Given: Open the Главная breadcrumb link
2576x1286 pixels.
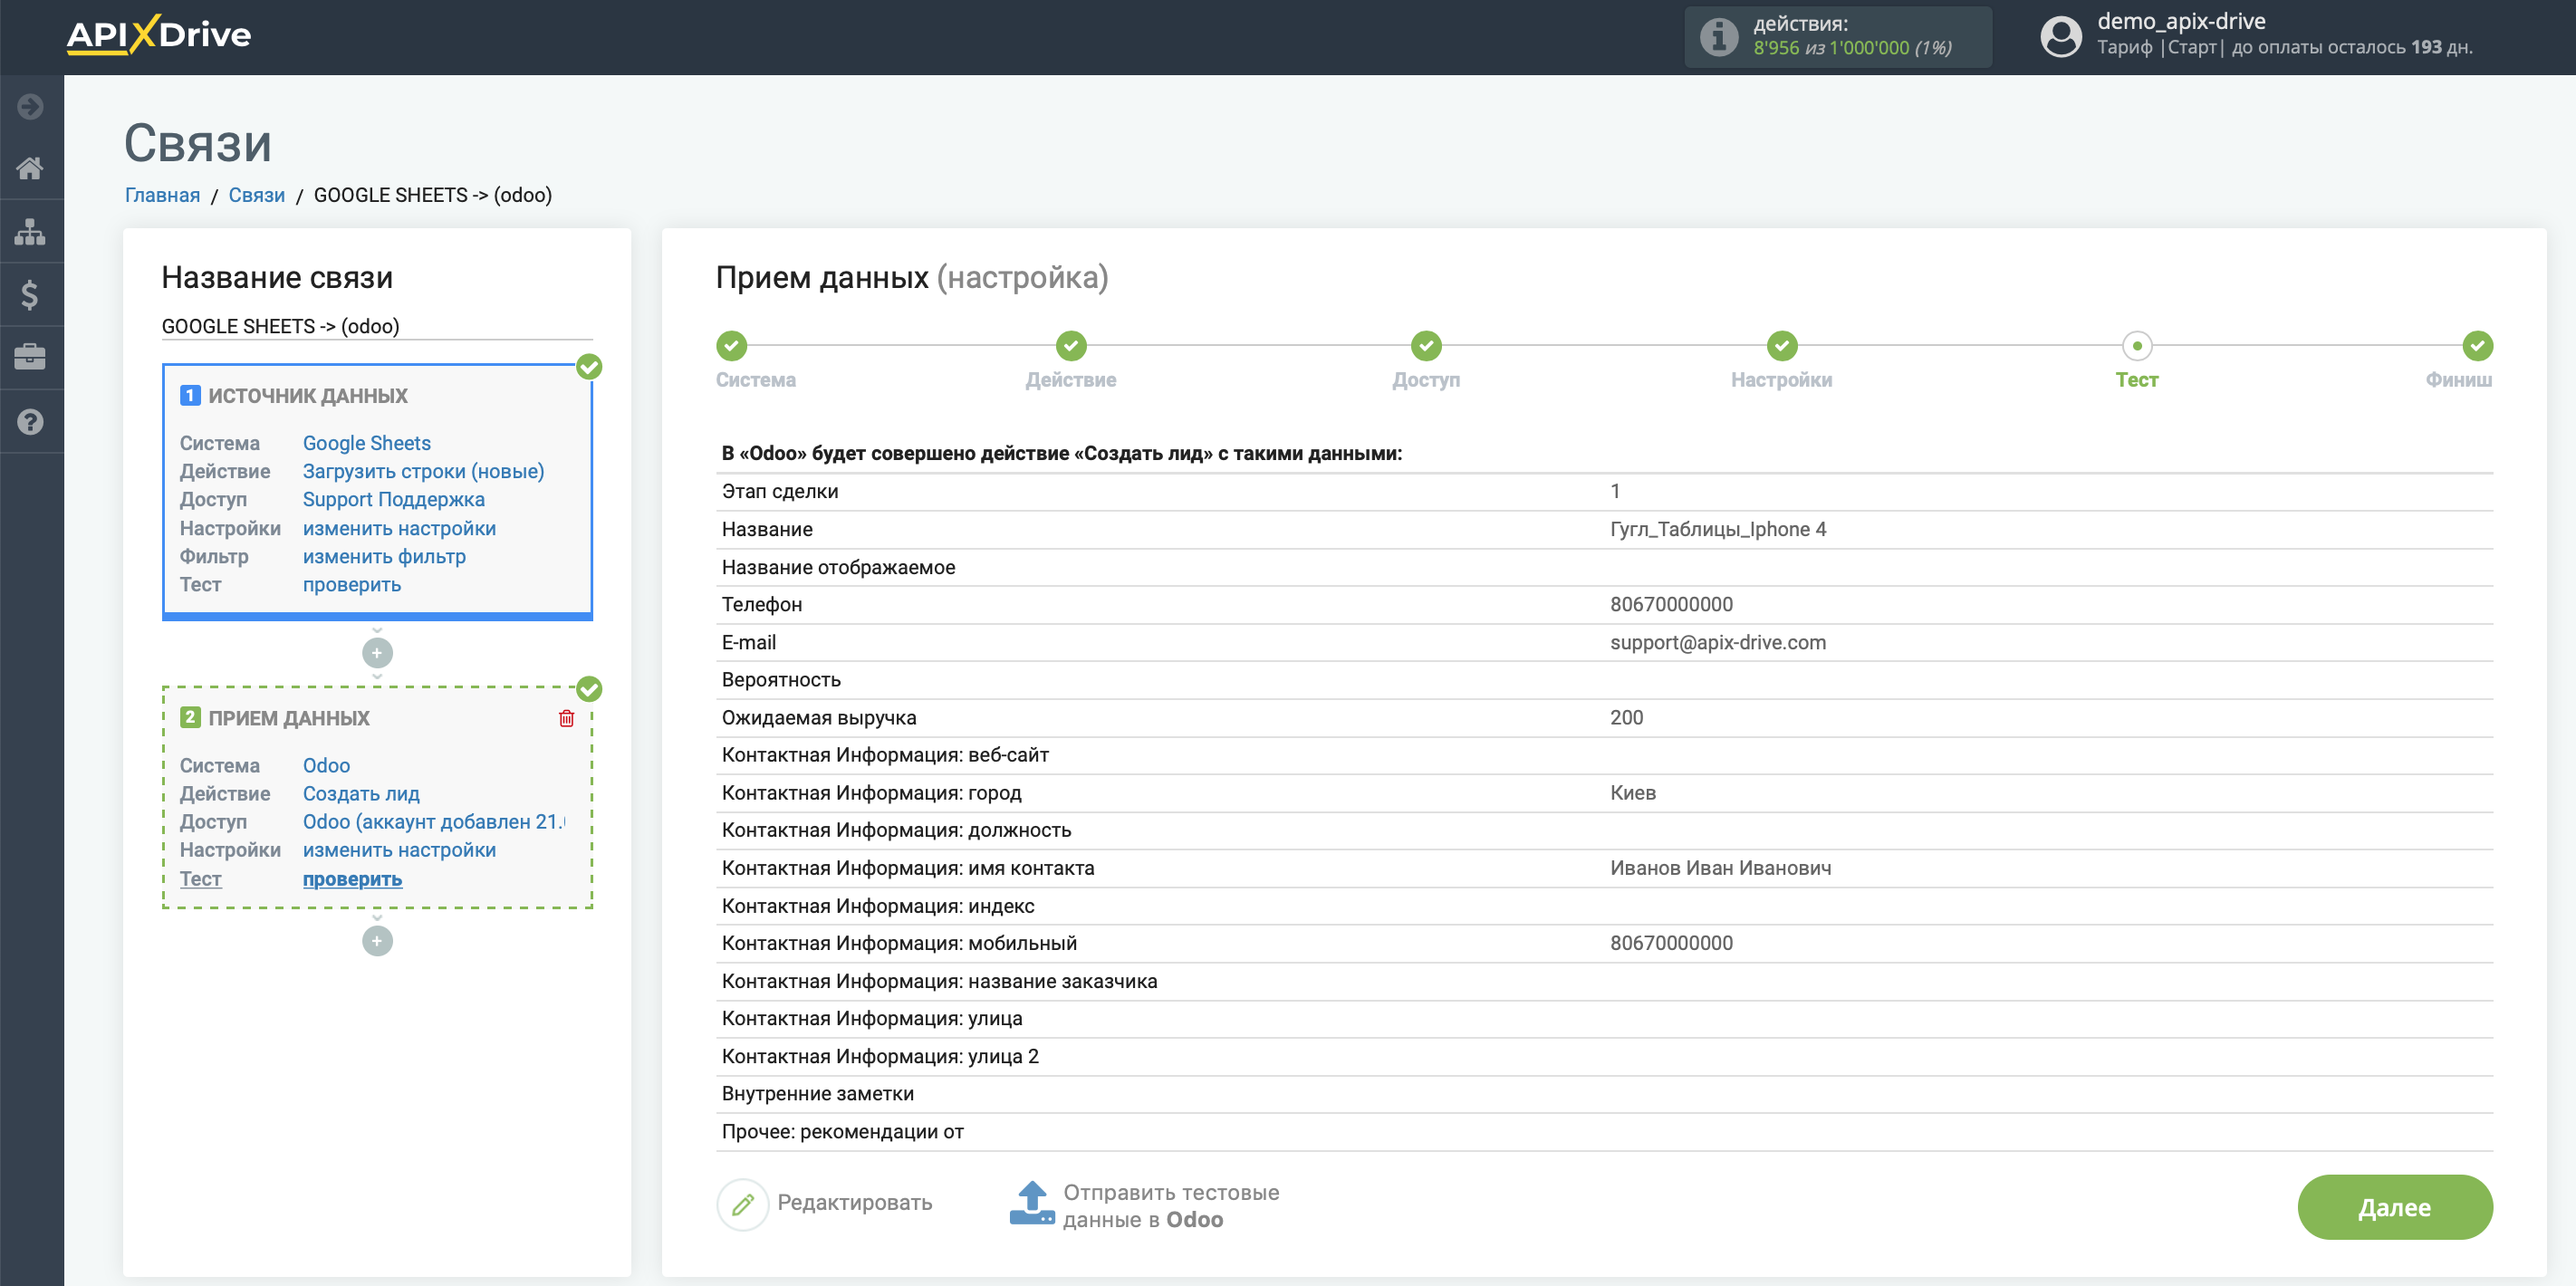Looking at the screenshot, I should click(x=162, y=195).
